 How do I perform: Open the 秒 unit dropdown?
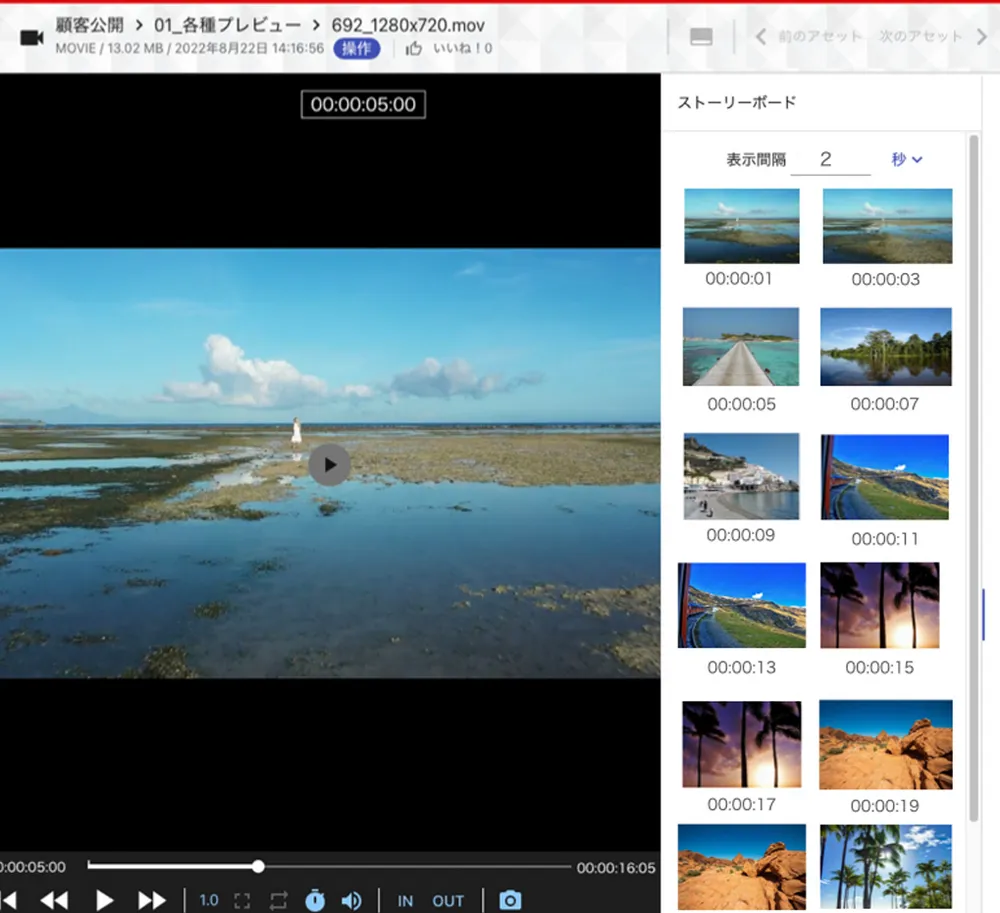pyautogui.click(x=907, y=159)
